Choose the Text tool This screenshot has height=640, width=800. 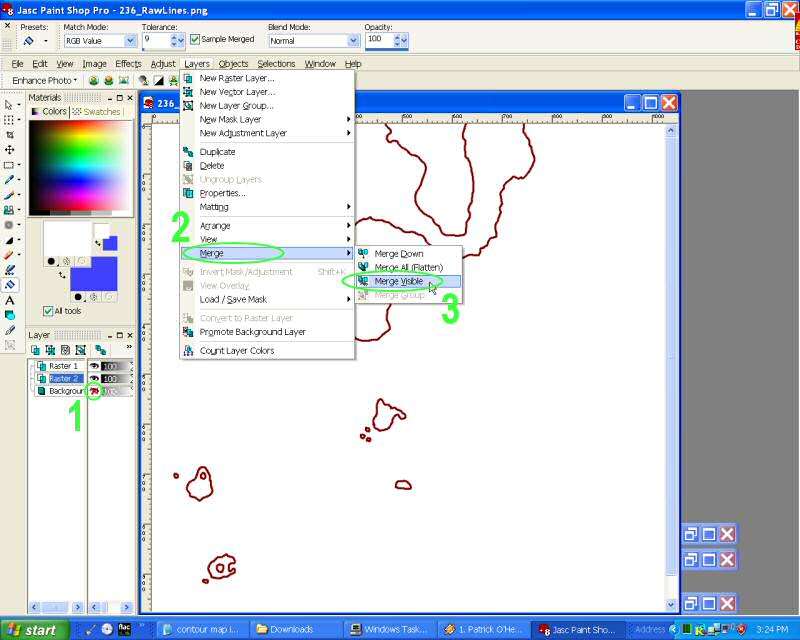[10, 300]
